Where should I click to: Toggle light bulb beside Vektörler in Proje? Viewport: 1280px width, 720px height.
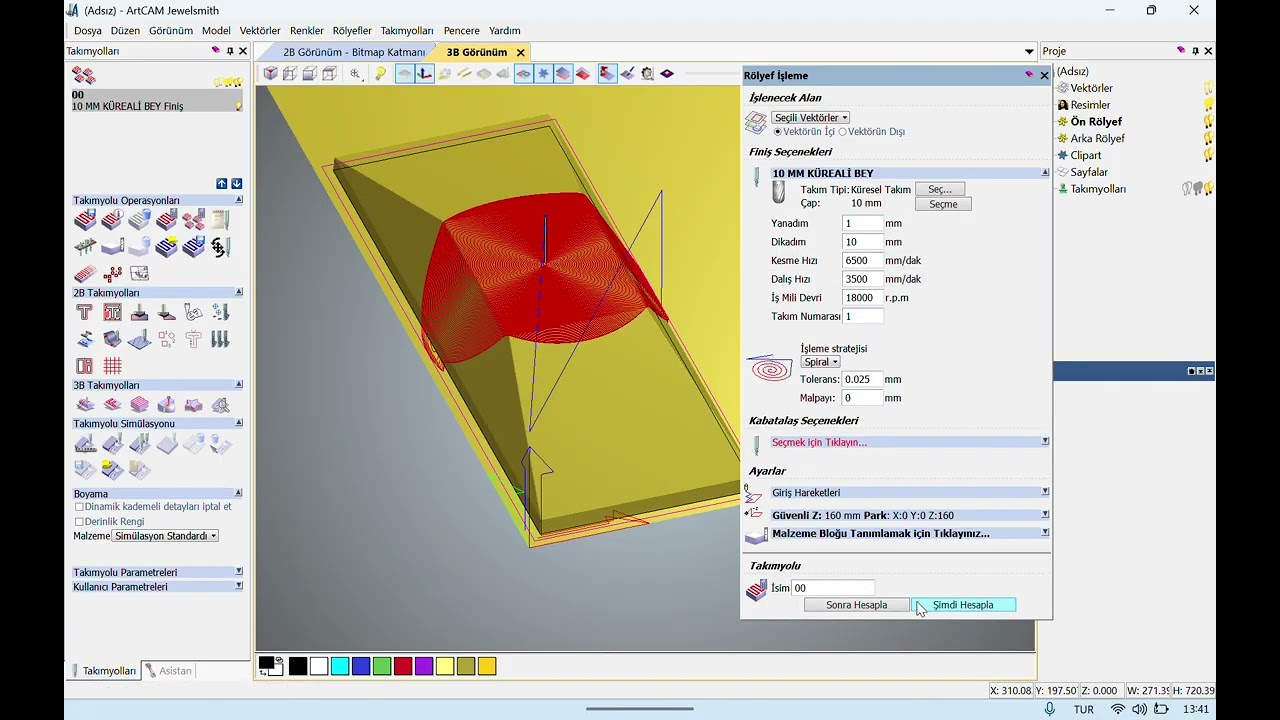[x=1208, y=88]
